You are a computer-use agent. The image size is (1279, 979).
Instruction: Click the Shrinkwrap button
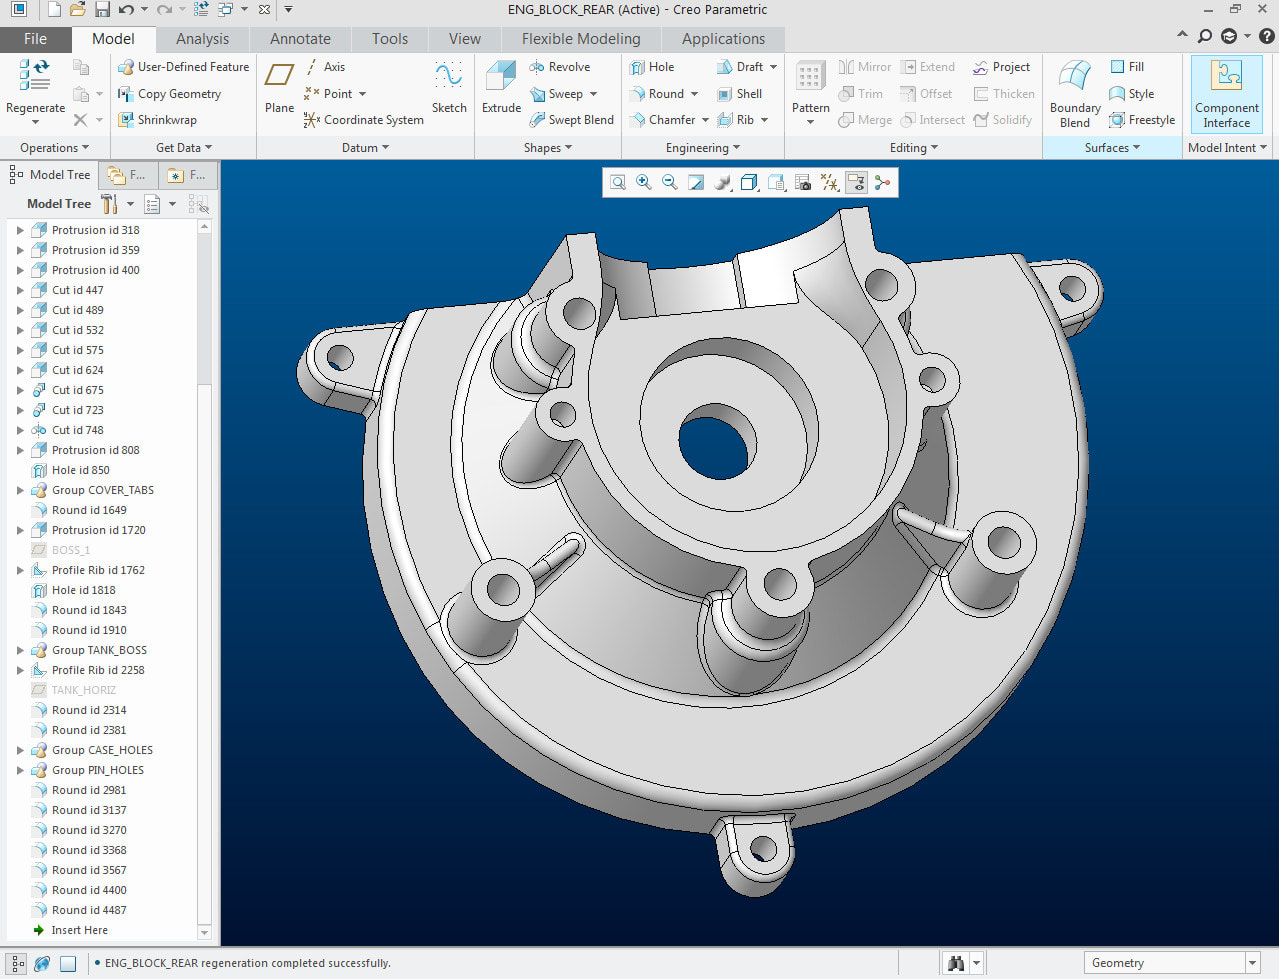[157, 120]
